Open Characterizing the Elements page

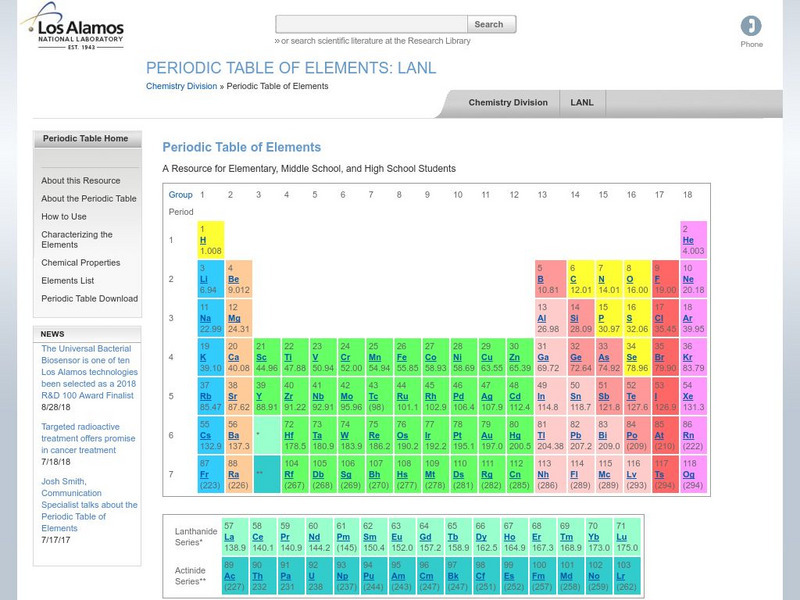click(x=77, y=239)
